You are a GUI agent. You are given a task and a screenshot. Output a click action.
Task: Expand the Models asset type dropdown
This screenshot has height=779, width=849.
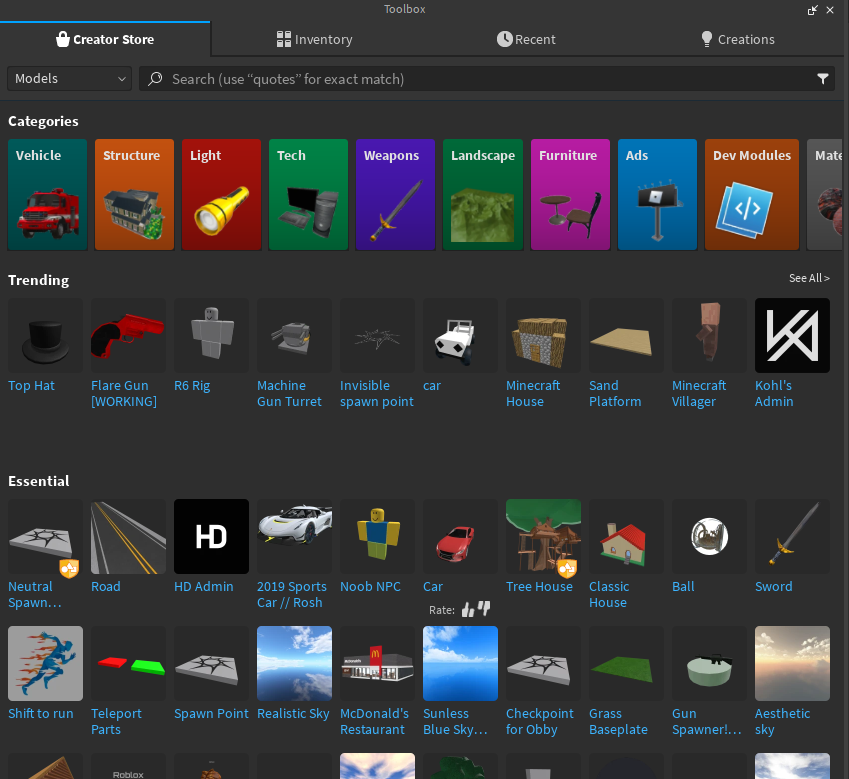[69, 78]
